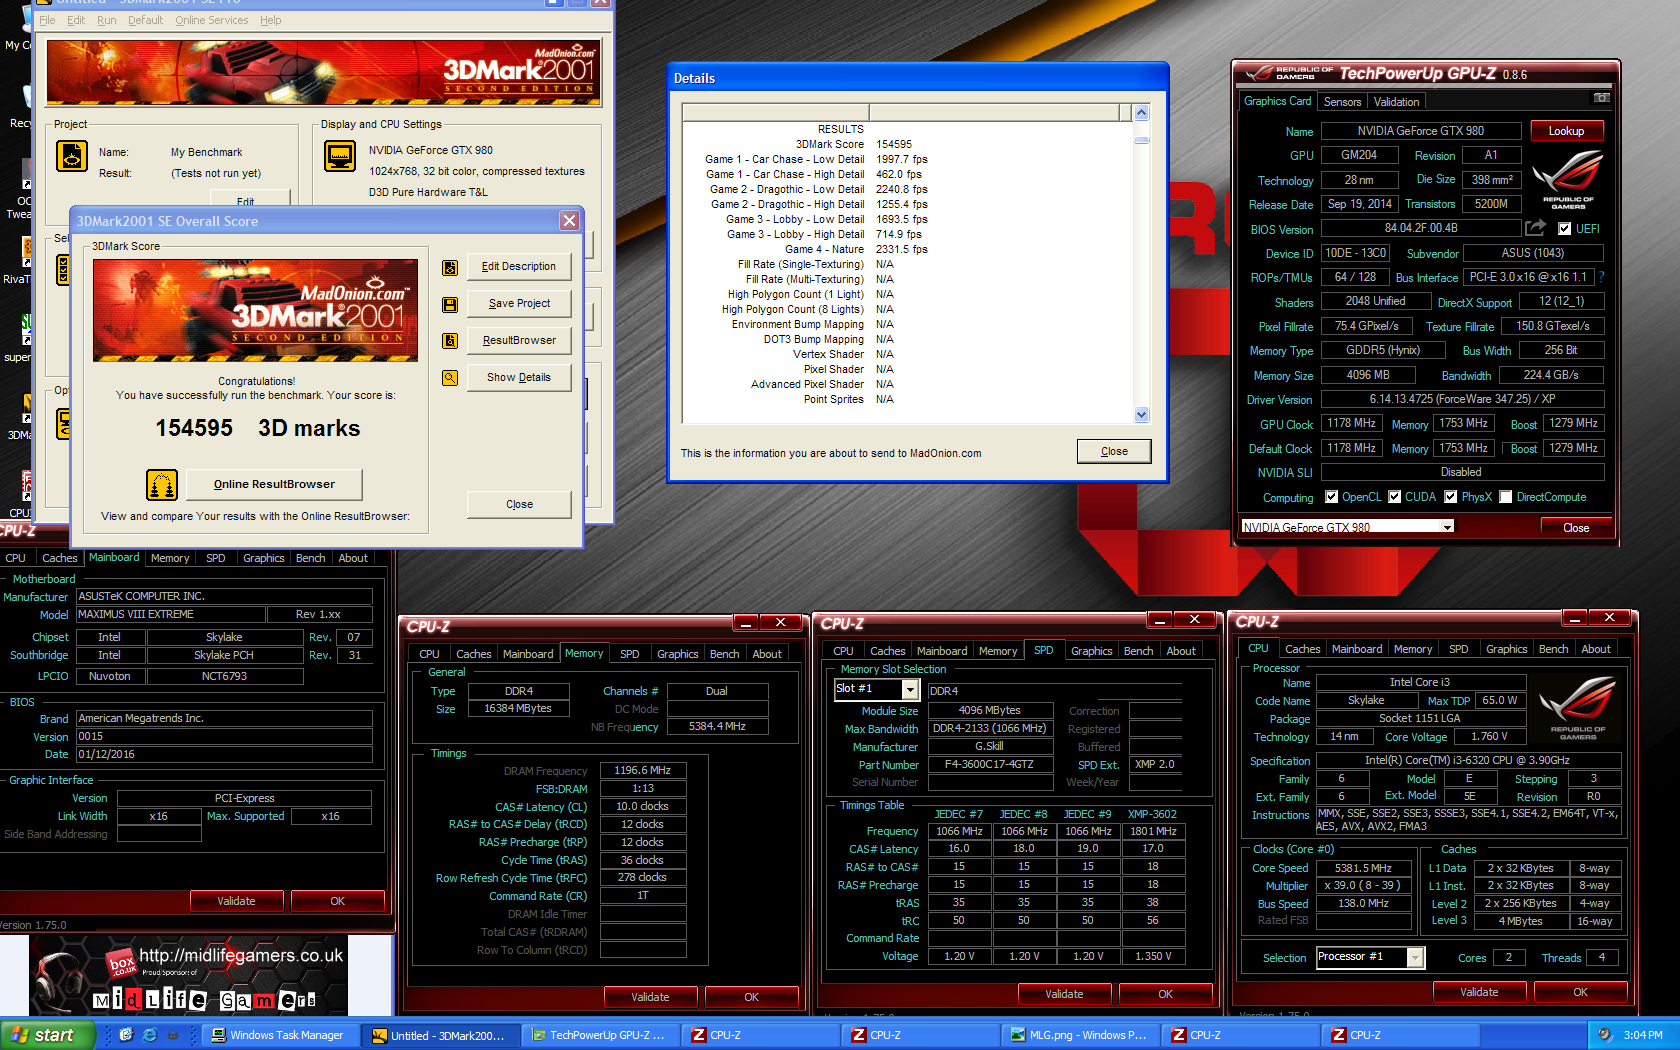
Task: Click the Part Number field F4-3600C17-4GTZ
Action: click(990, 765)
